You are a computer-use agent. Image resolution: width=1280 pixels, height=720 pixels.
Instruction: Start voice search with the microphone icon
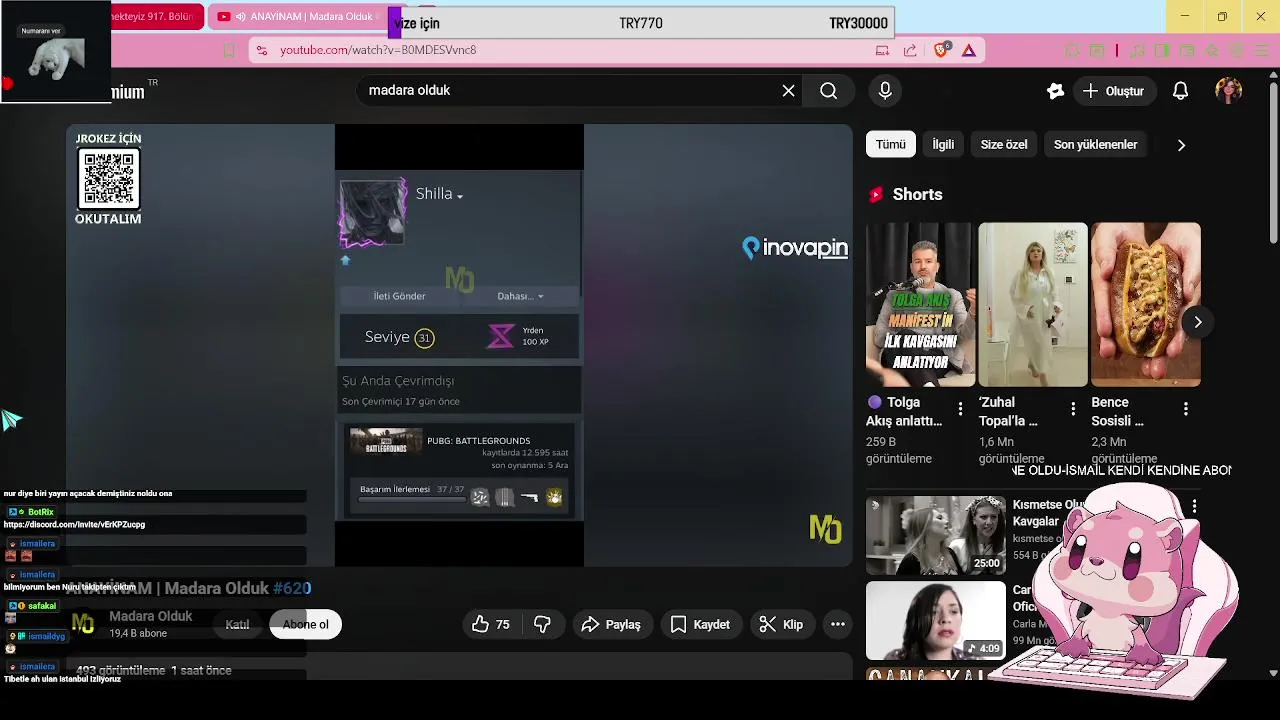point(885,91)
